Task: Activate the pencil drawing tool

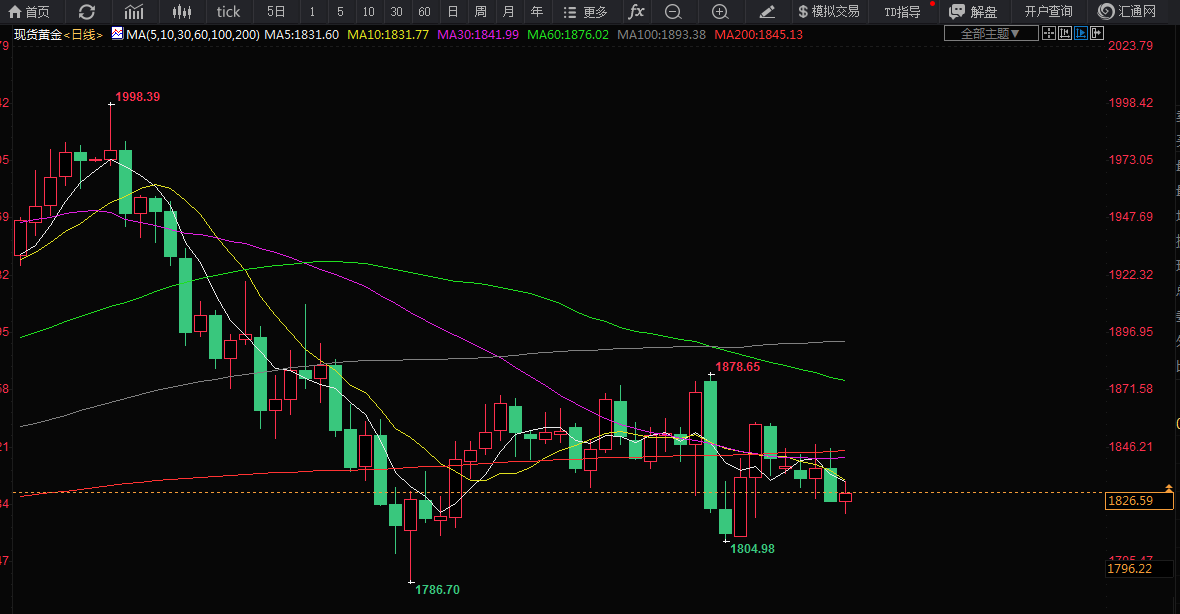Action: coord(767,12)
